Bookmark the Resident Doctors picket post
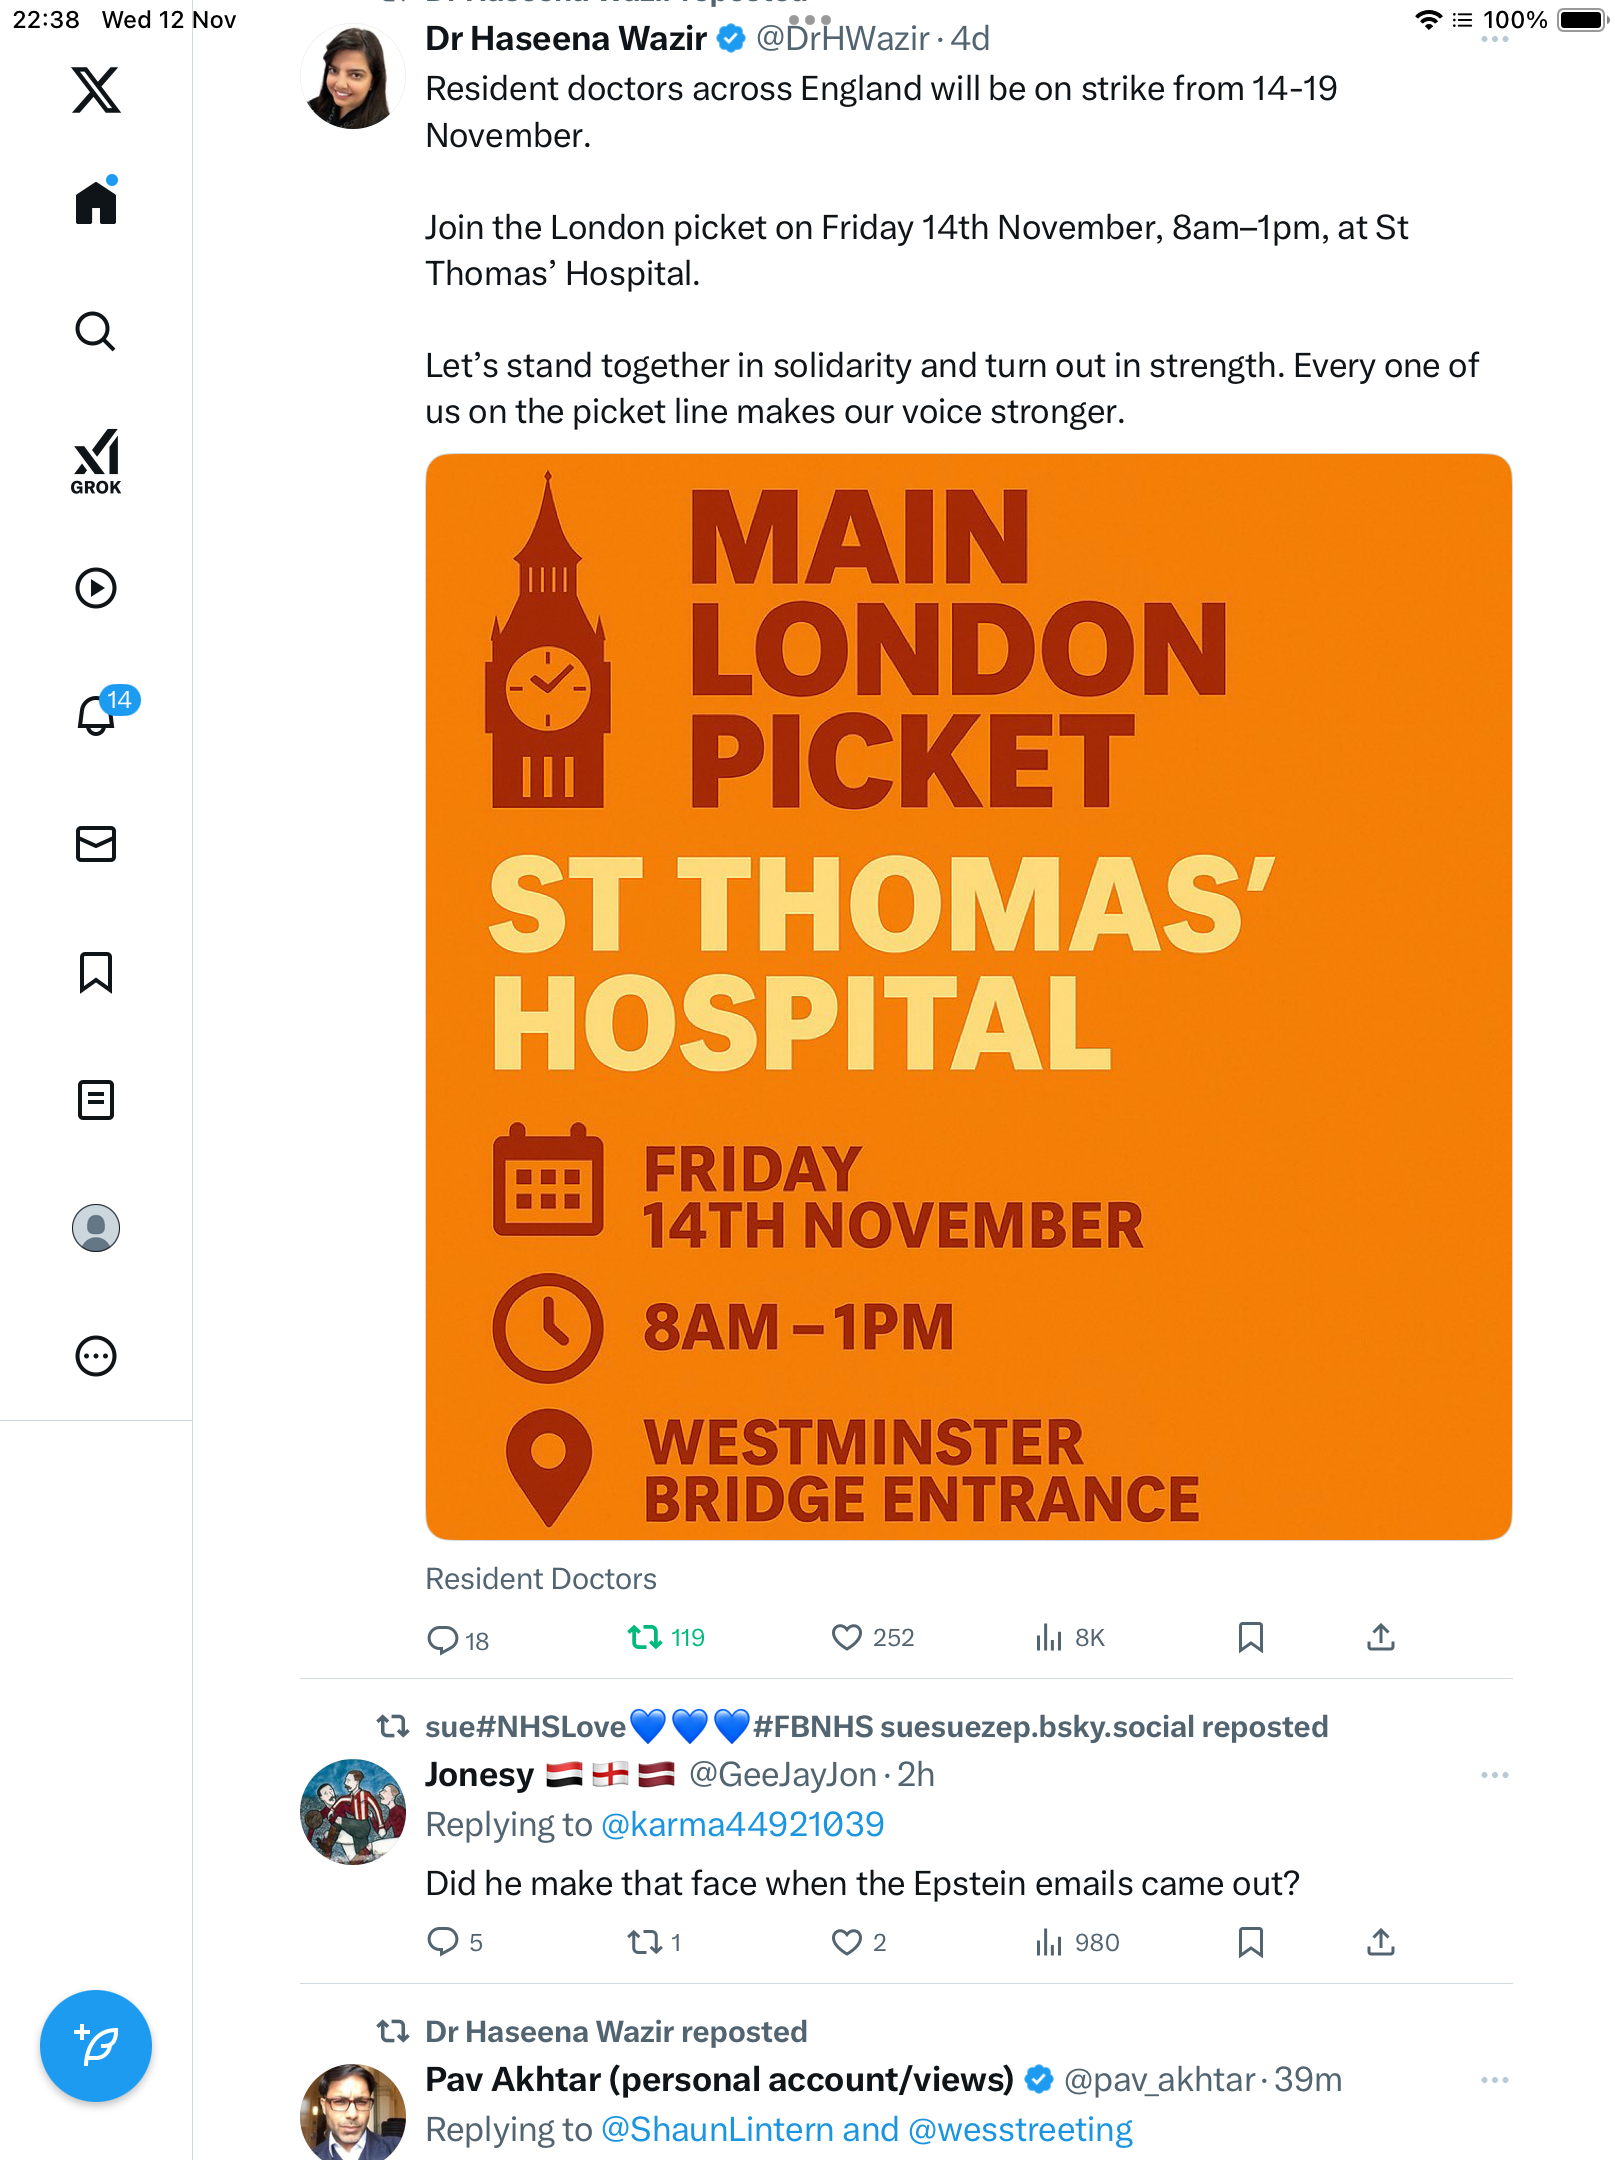Image resolution: width=1620 pixels, height=2160 pixels. (x=1250, y=1637)
